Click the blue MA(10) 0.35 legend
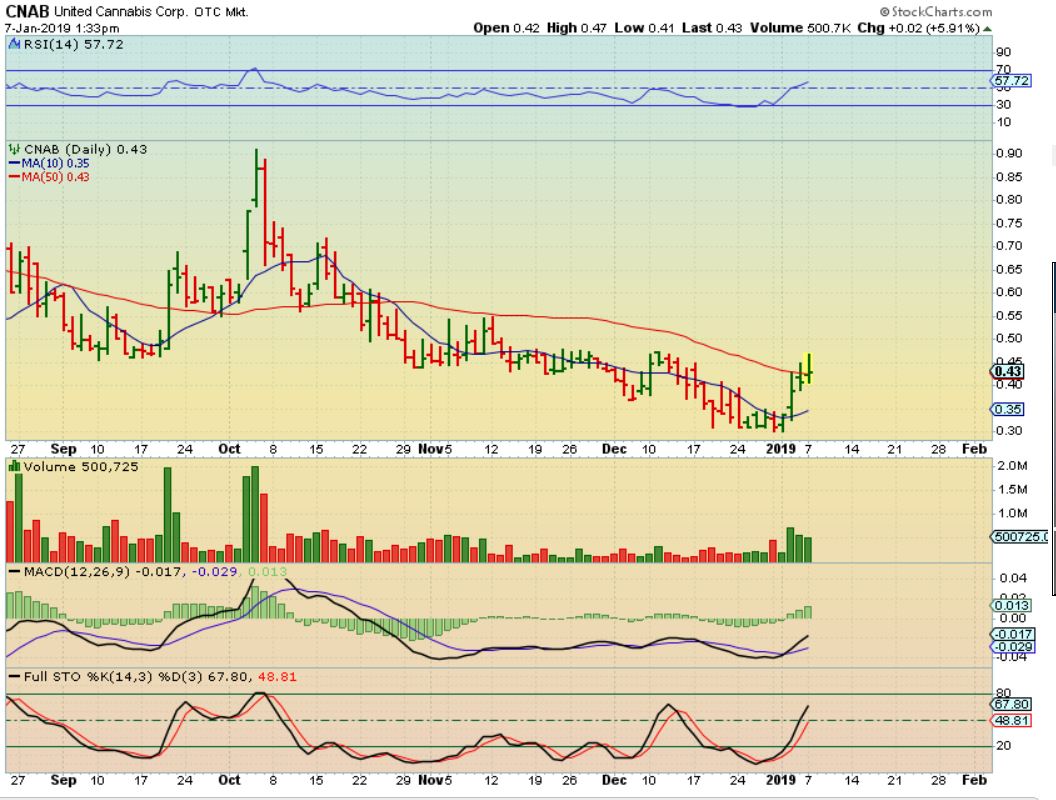The image size is (1056, 800). click(x=48, y=164)
